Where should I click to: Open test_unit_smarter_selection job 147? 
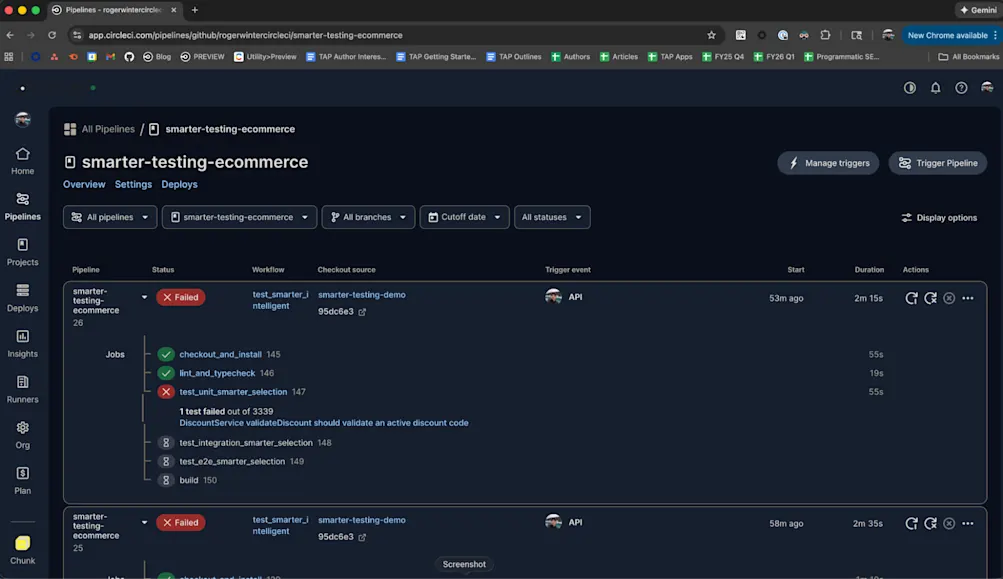pyautogui.click(x=233, y=392)
